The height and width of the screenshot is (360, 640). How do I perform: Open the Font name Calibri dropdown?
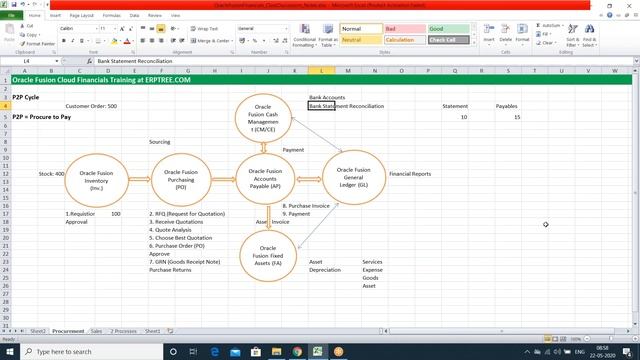[x=97, y=29]
